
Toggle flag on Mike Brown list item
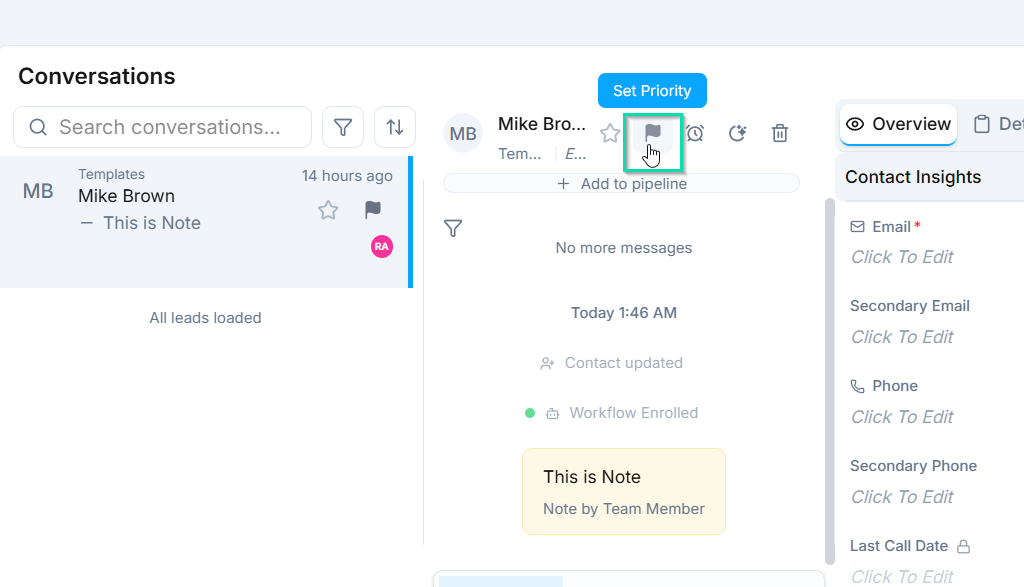(373, 210)
